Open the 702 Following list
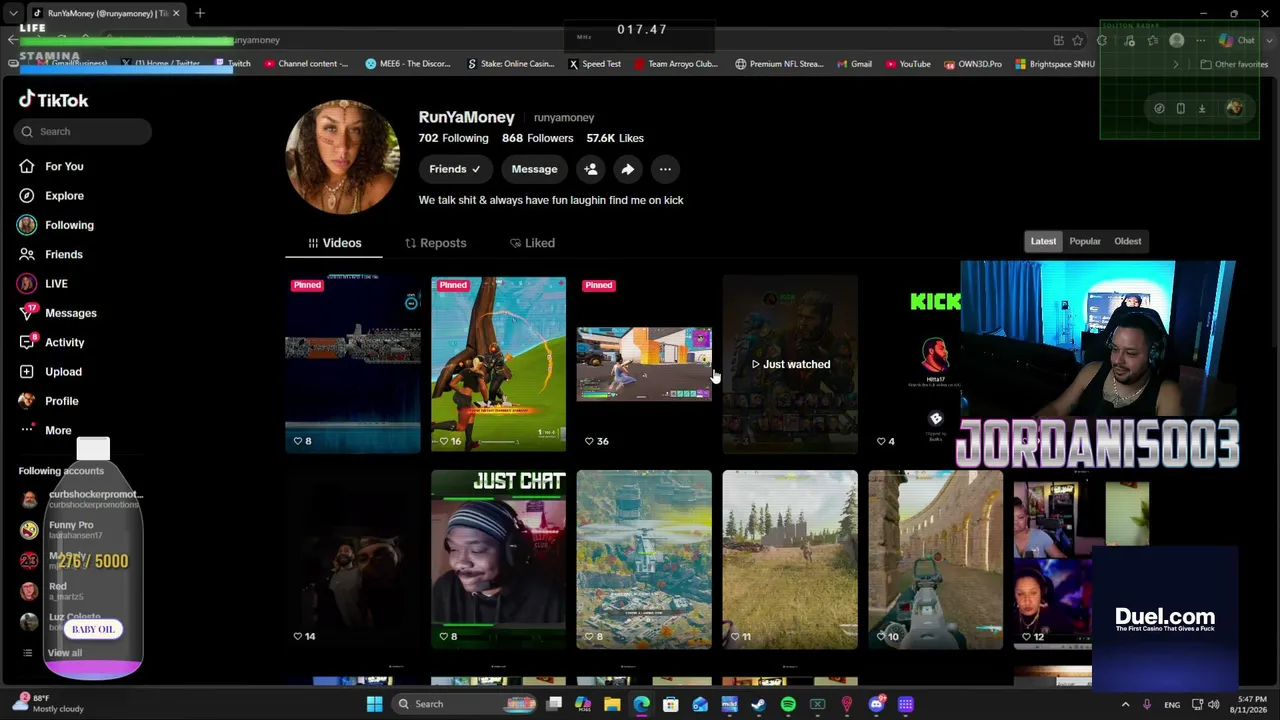This screenshot has width=1280, height=720. tap(454, 138)
